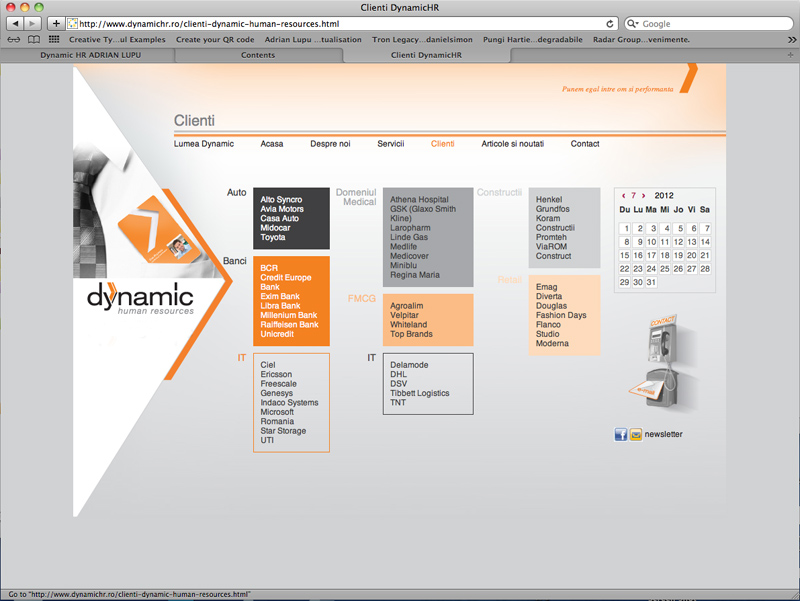Click the browser Forward arrow button
This screenshot has width=800, height=601.
pyautogui.click(x=34, y=23)
